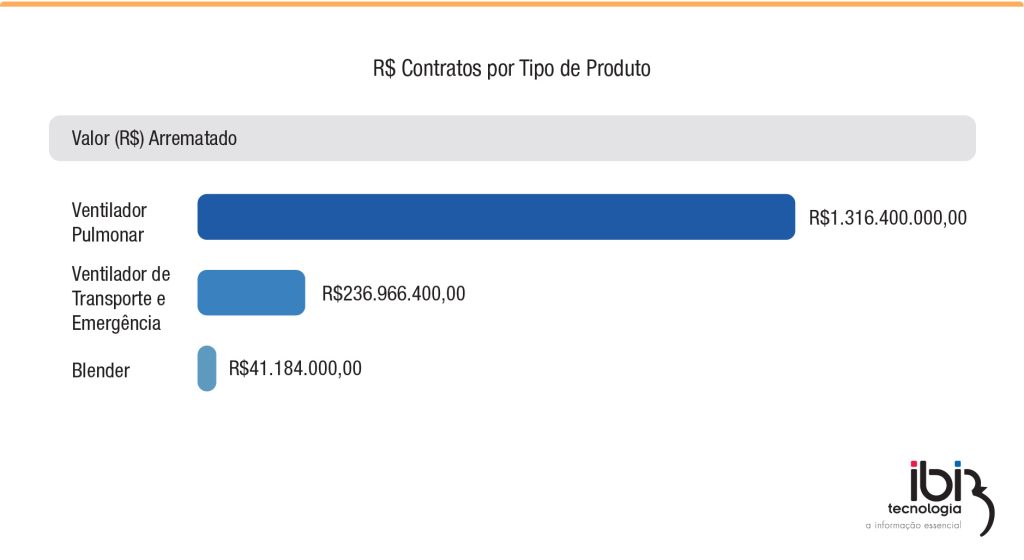Click the R$41.184.000,00 value label
The image size is (1024, 560).
click(295, 368)
